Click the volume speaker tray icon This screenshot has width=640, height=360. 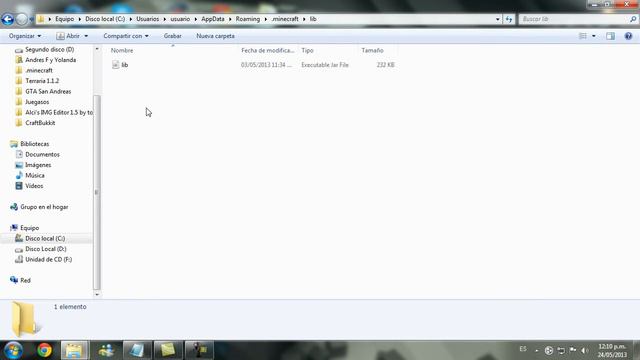[585, 350]
